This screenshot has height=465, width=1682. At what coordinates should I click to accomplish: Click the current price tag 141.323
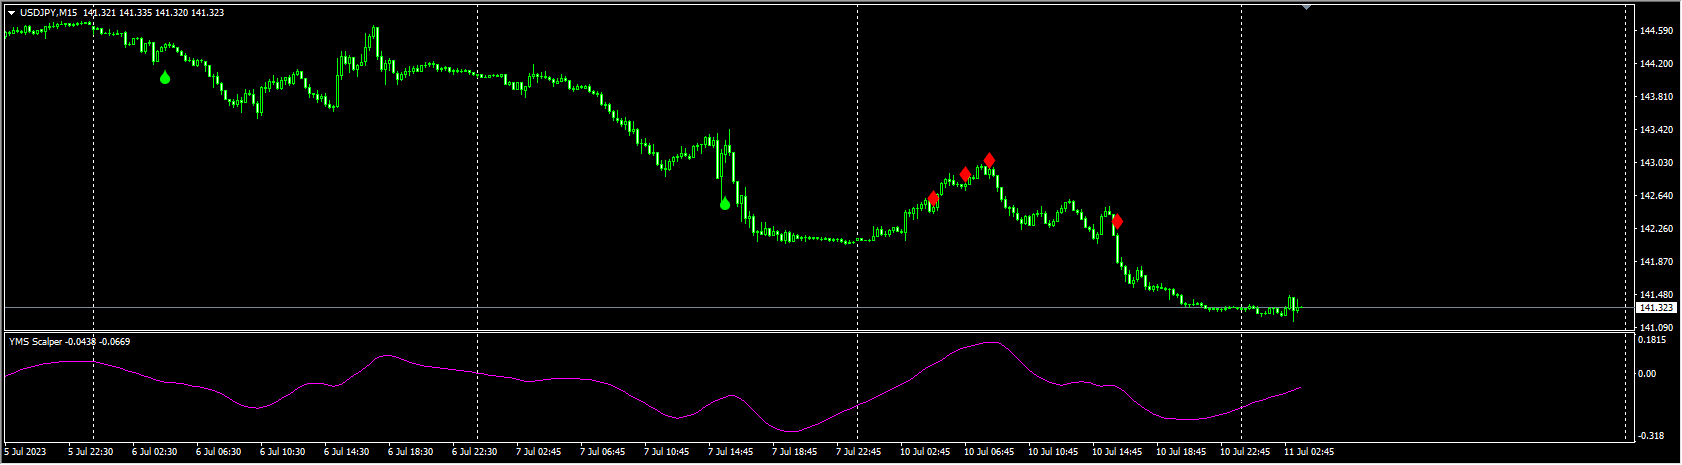point(1655,308)
